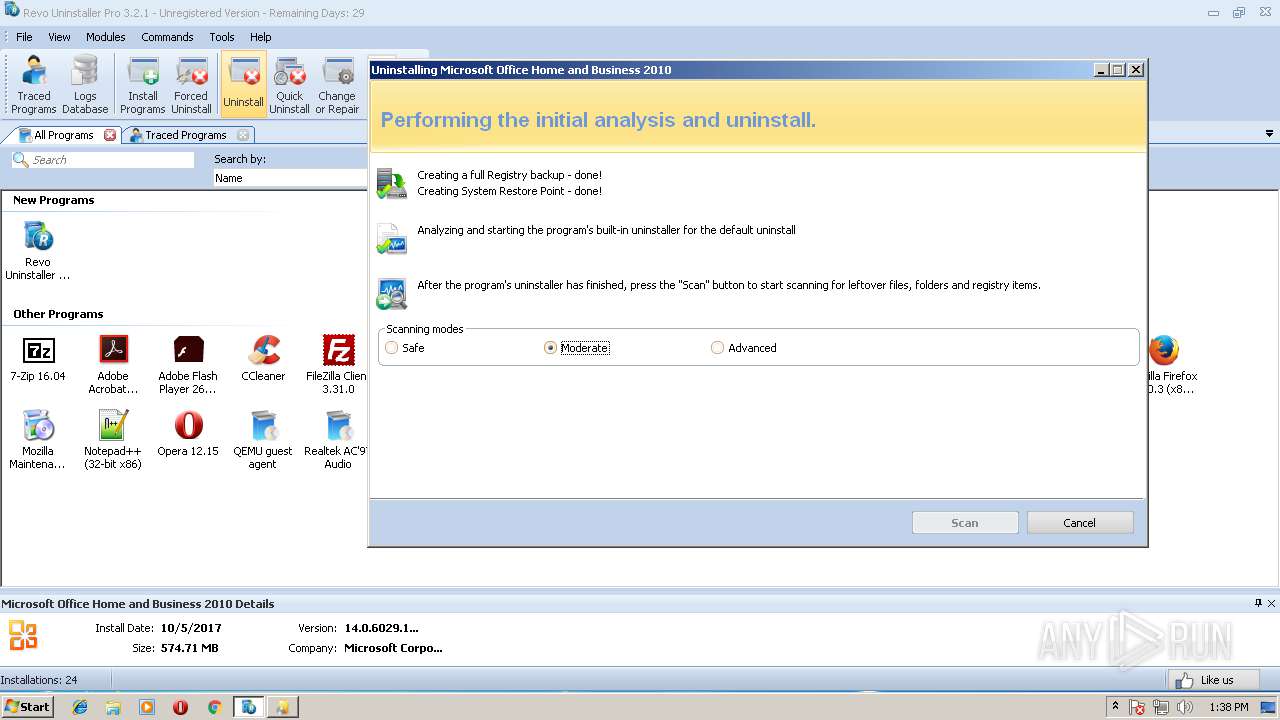
Task: Open Traced Programs toolbar module
Action: pyautogui.click(x=34, y=85)
